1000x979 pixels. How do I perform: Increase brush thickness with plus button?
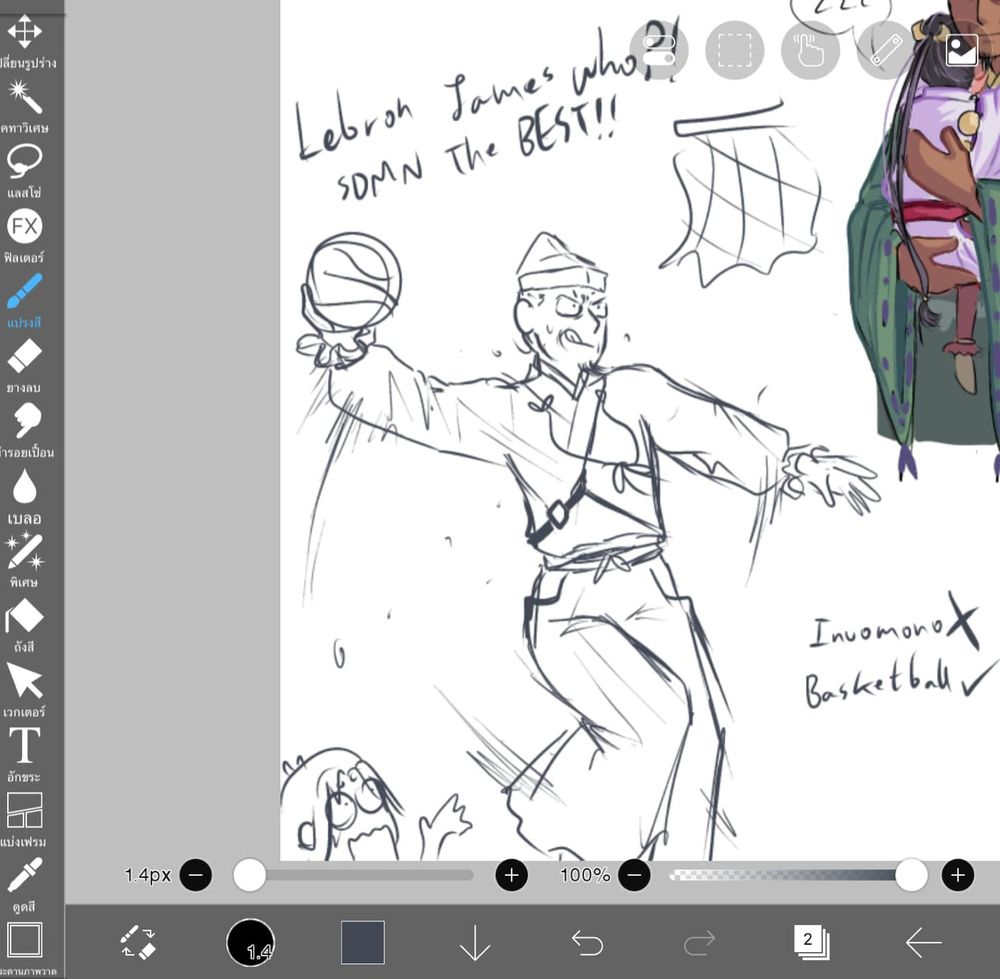point(511,875)
